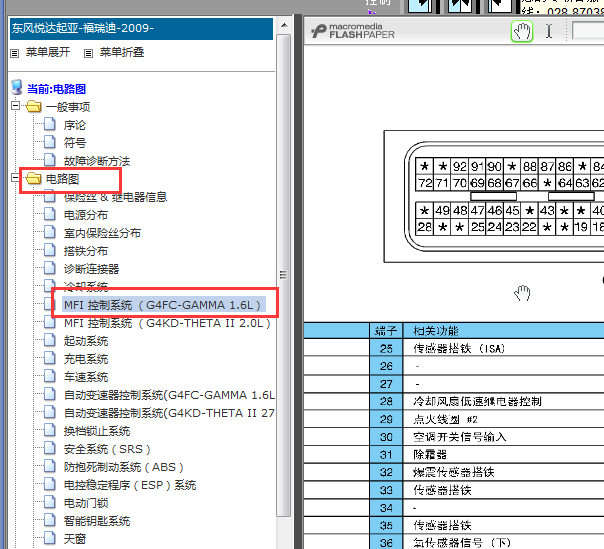
Task: Open the 智能钥匙系统 diagram
Action: coord(97,521)
